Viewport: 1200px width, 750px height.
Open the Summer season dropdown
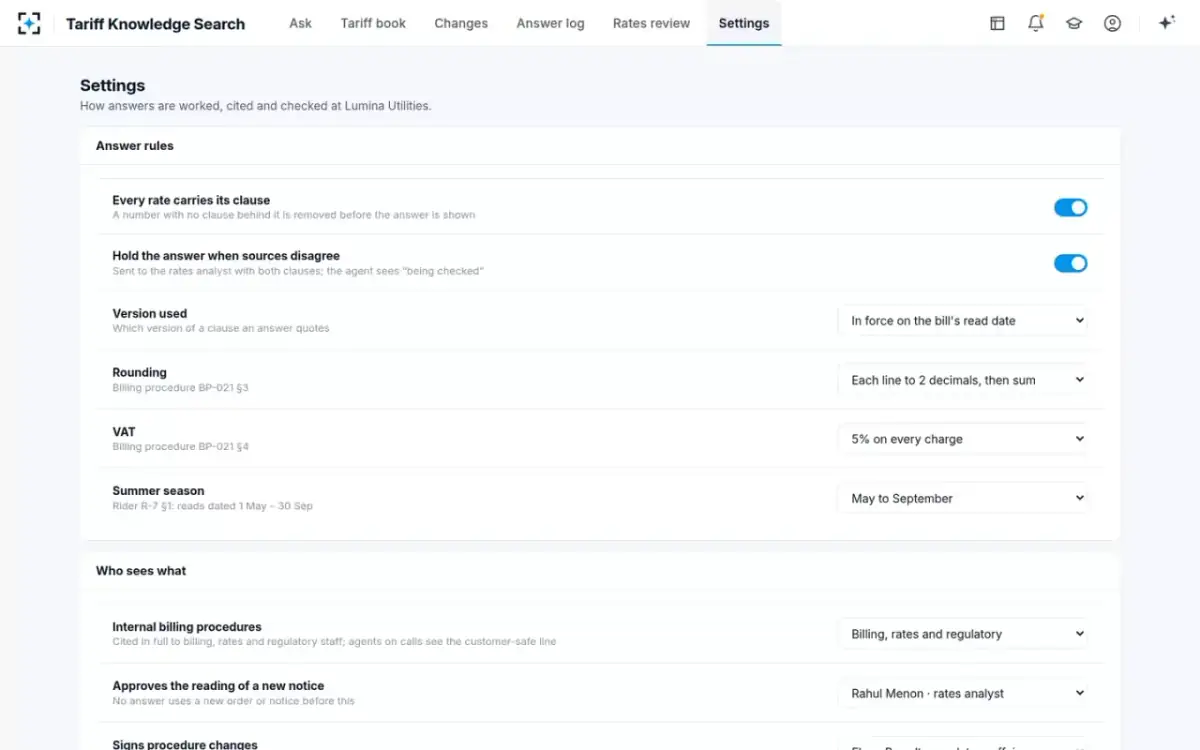click(963, 498)
